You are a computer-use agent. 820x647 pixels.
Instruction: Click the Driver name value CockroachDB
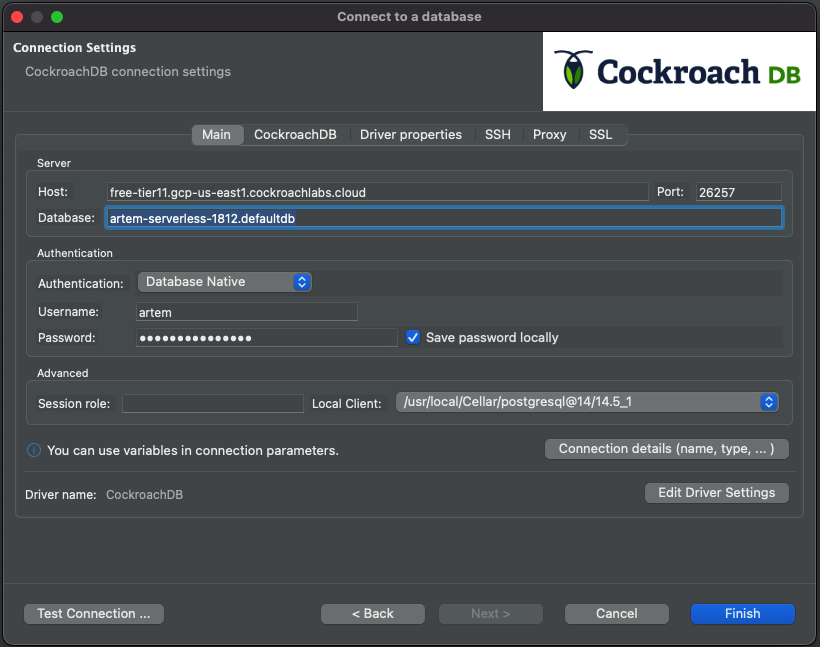(145, 495)
